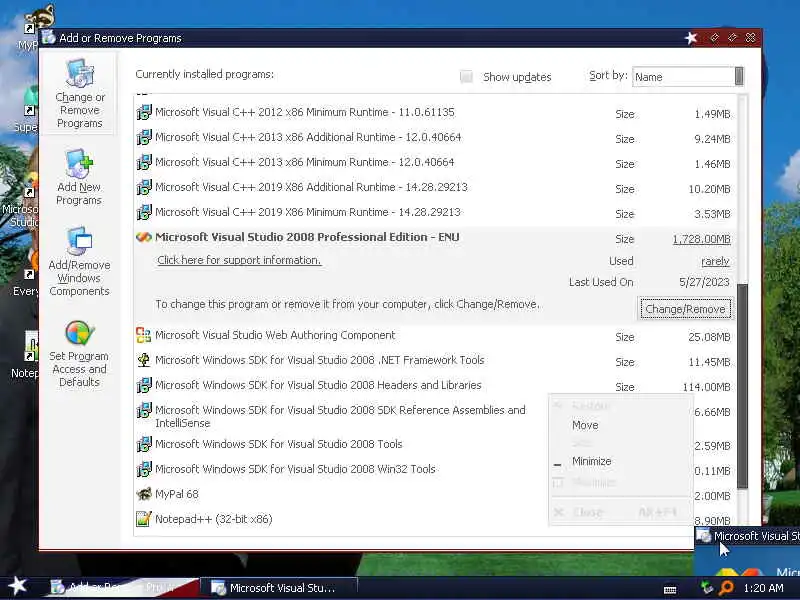This screenshot has height=600, width=800.
Task: Select the Notepad++ (32-bit x86) entry text
Action: (x=214, y=519)
